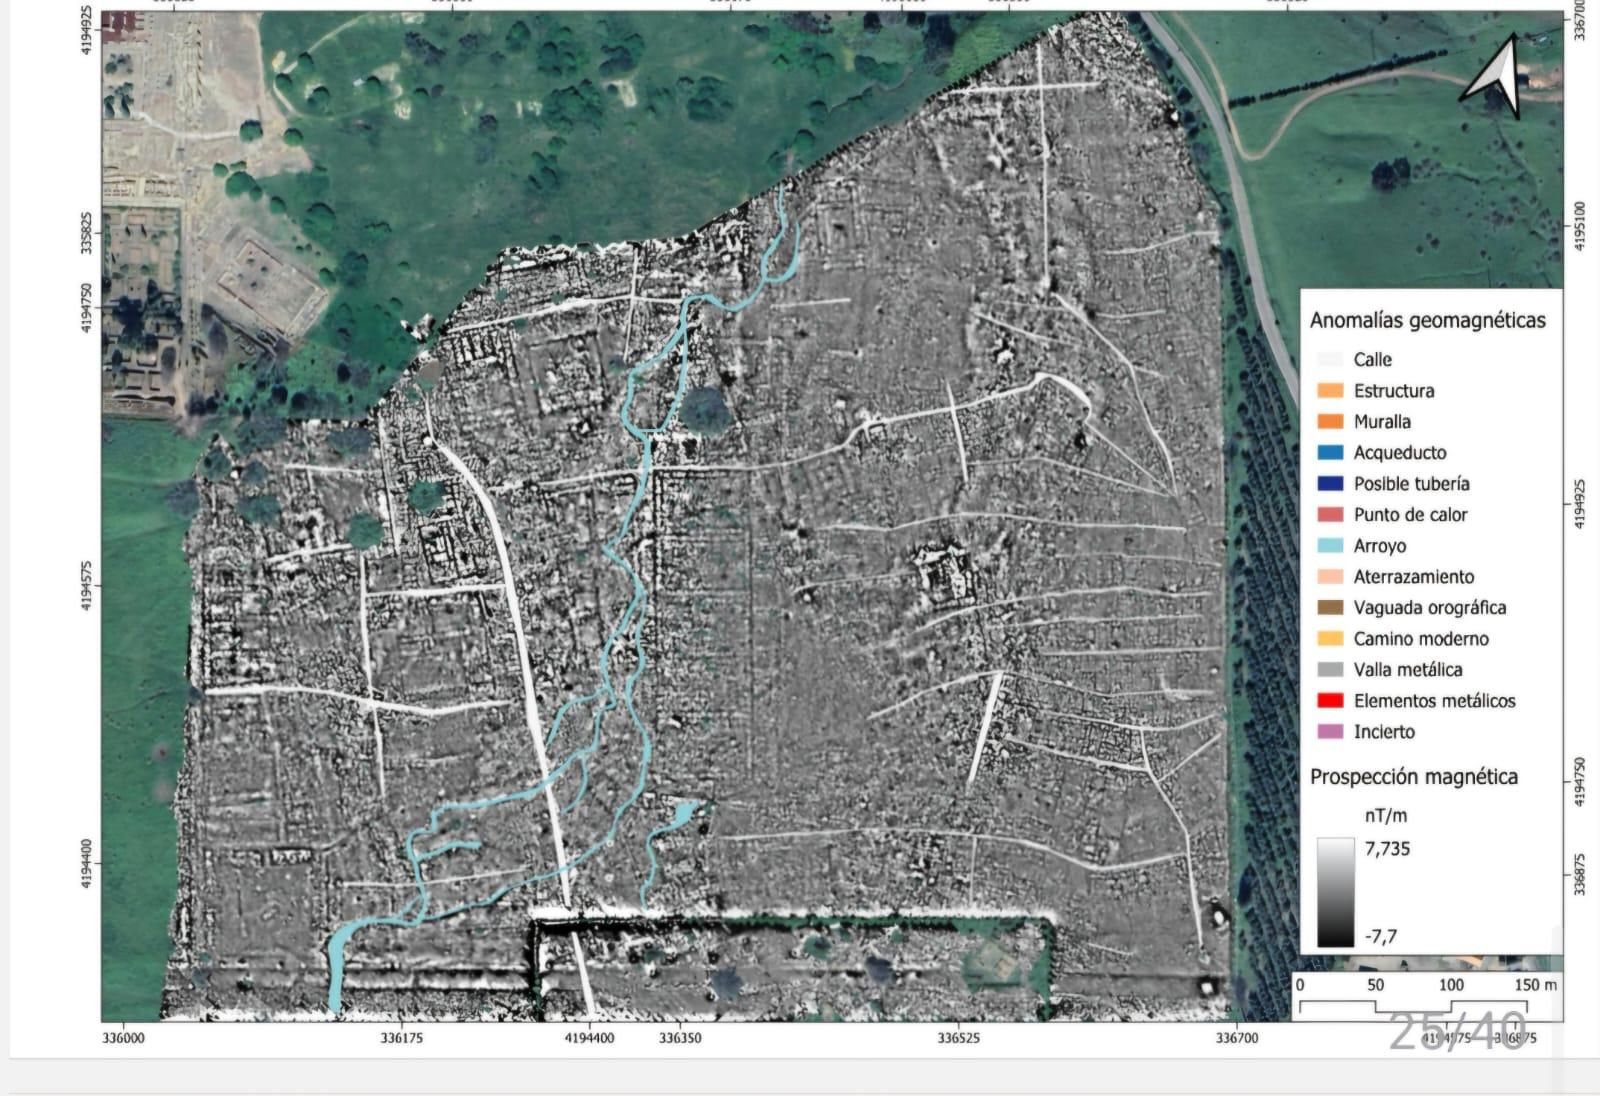Viewport: 1600px width, 1096px height.
Task: Select the Arroyo legend color block
Action: click(1330, 546)
